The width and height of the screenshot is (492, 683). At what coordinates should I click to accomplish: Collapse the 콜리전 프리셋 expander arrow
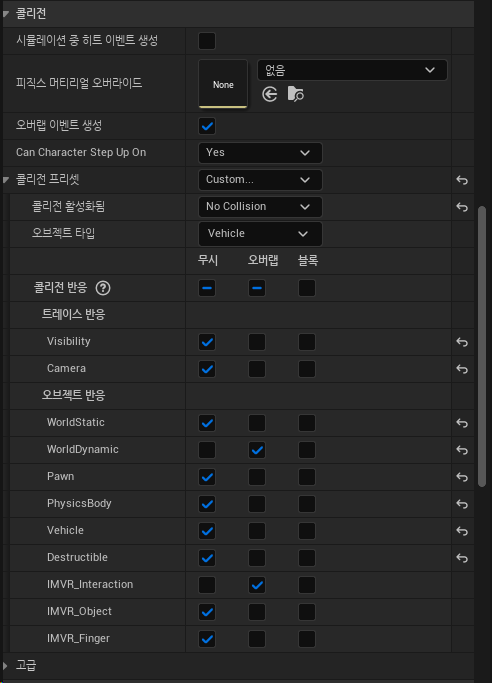6,179
